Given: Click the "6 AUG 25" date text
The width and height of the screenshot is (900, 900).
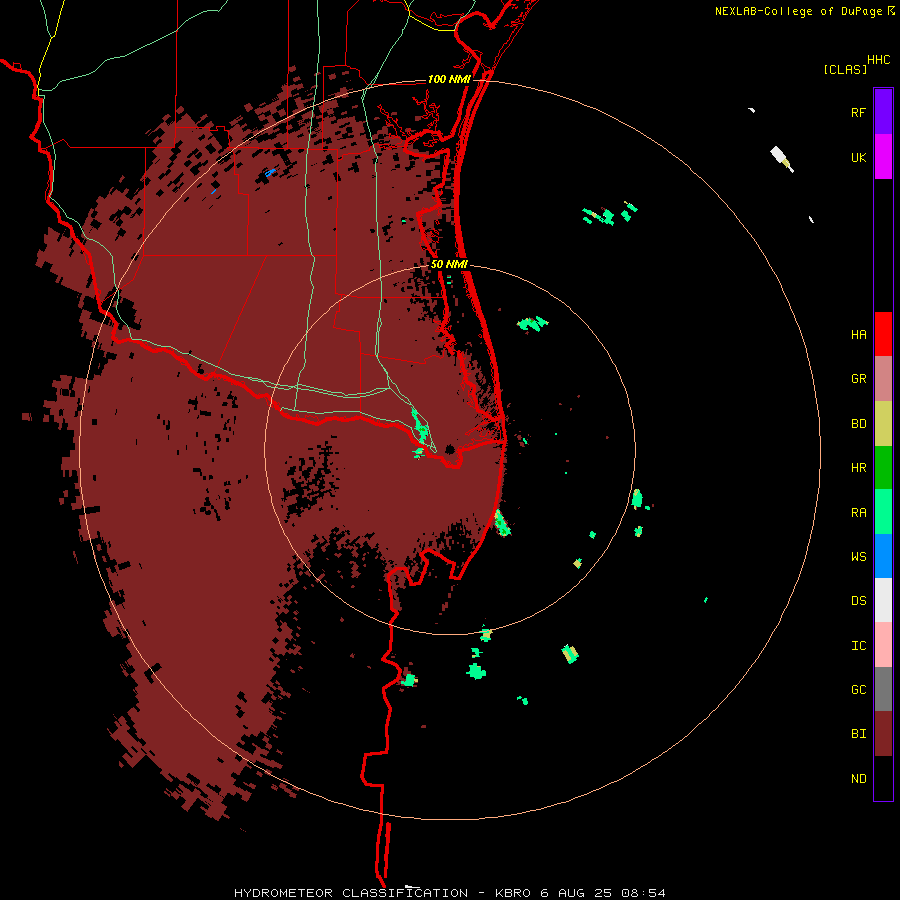Looking at the screenshot, I should pos(578,893).
